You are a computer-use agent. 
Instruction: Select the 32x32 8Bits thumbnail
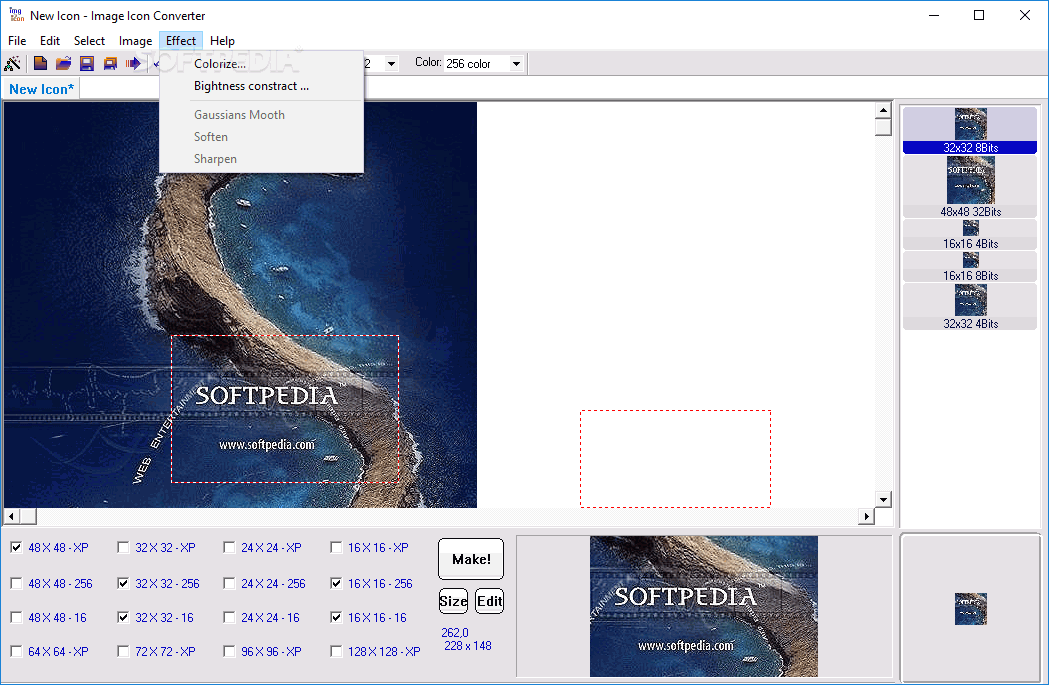tap(970, 130)
